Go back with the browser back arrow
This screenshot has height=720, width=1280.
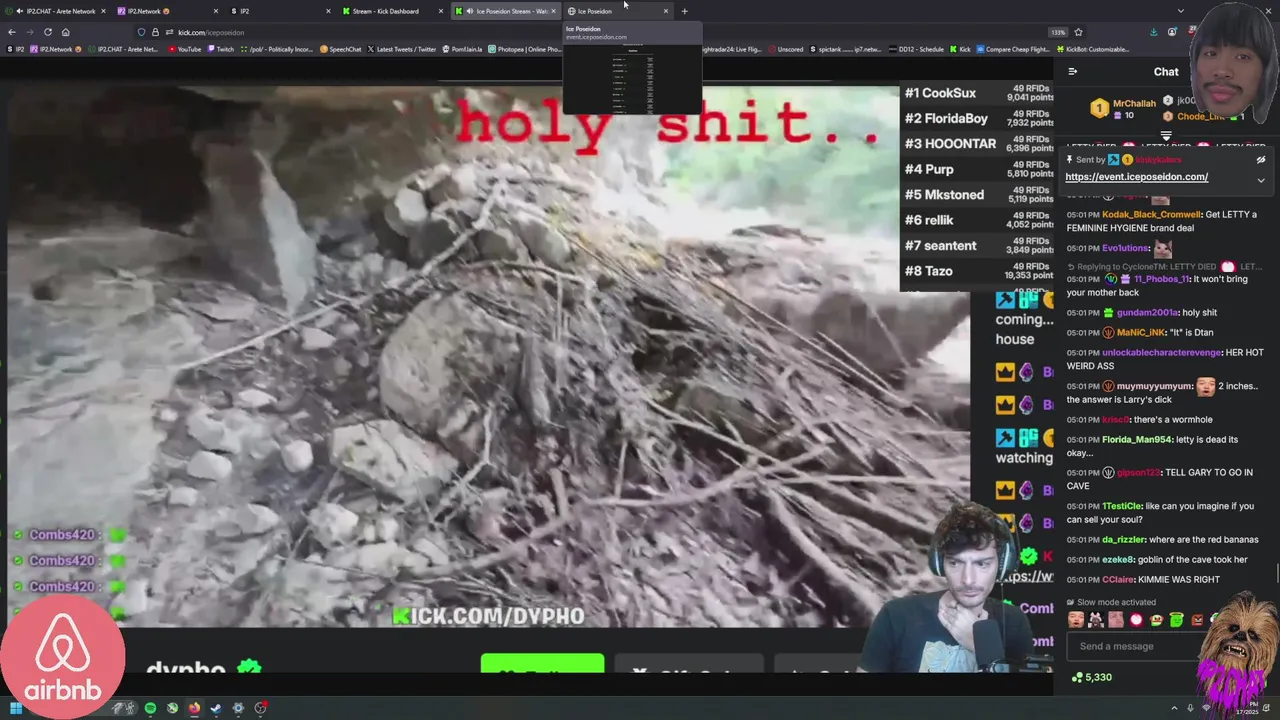click(12, 32)
